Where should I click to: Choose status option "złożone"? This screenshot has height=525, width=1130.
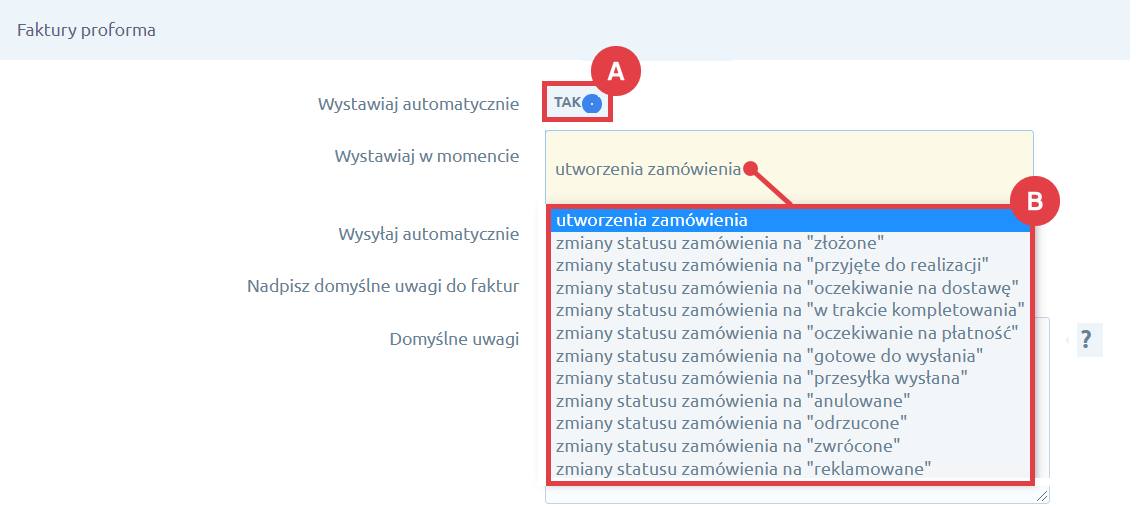pyautogui.click(x=720, y=243)
